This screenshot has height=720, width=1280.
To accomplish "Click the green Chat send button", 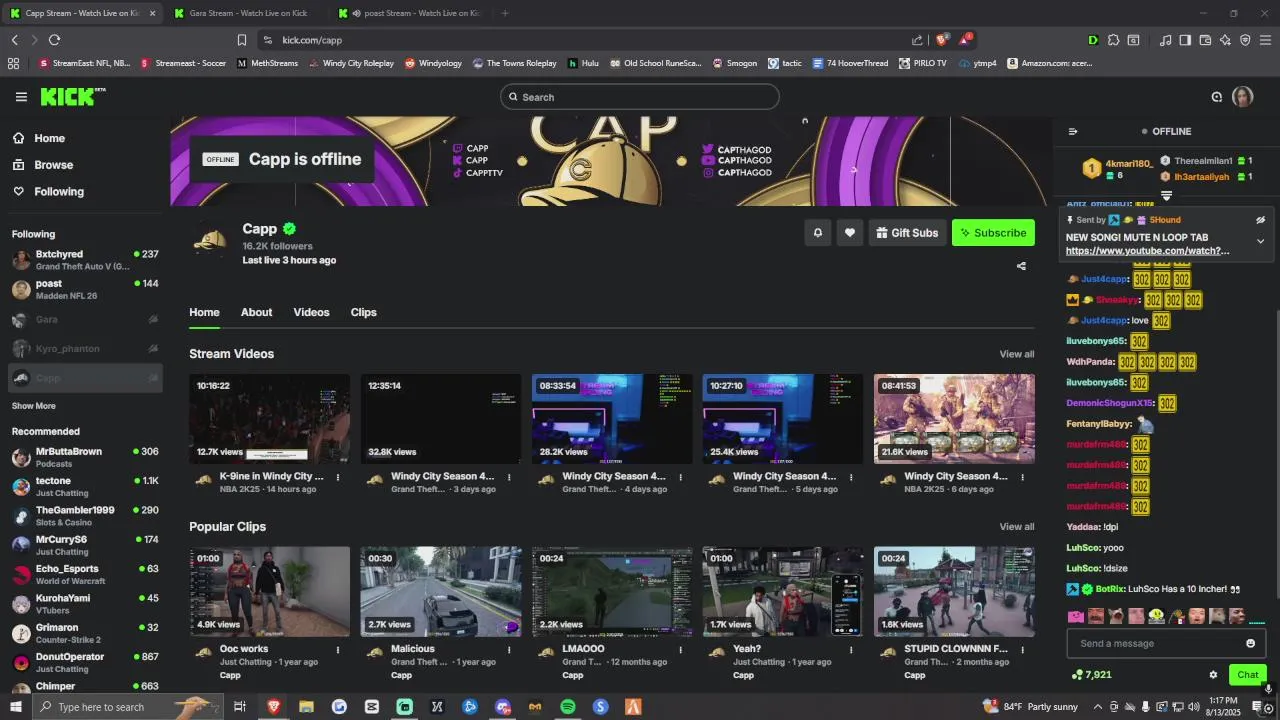I will pyautogui.click(x=1247, y=675).
